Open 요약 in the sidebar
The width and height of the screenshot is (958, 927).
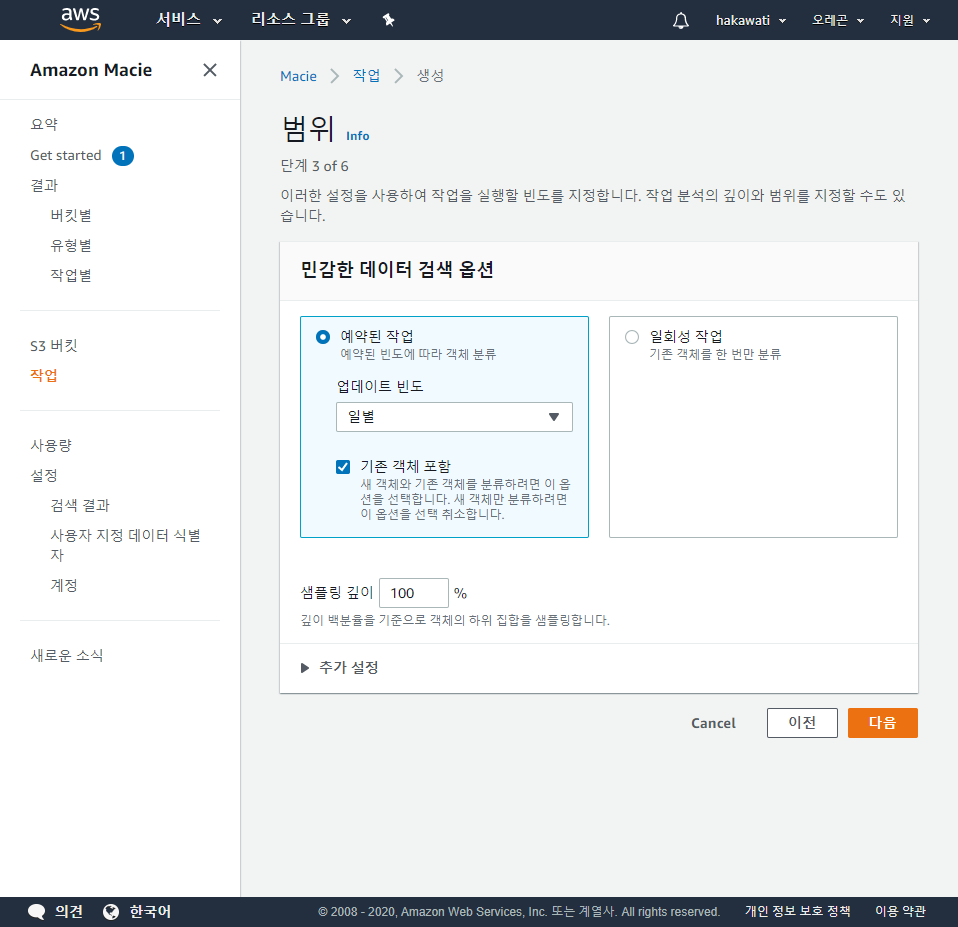[44, 125]
